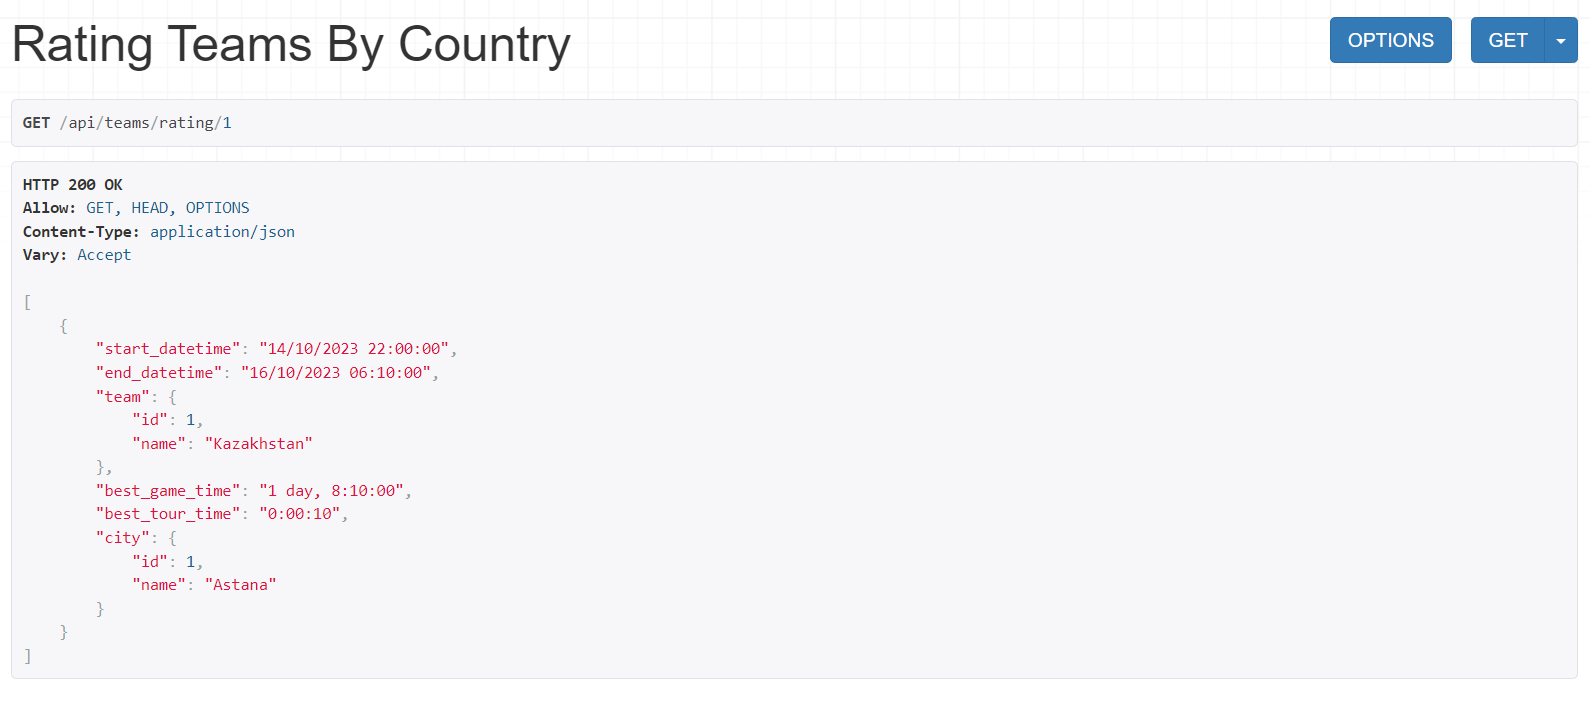Click the HTTP 200 OK status line

pos(73,185)
